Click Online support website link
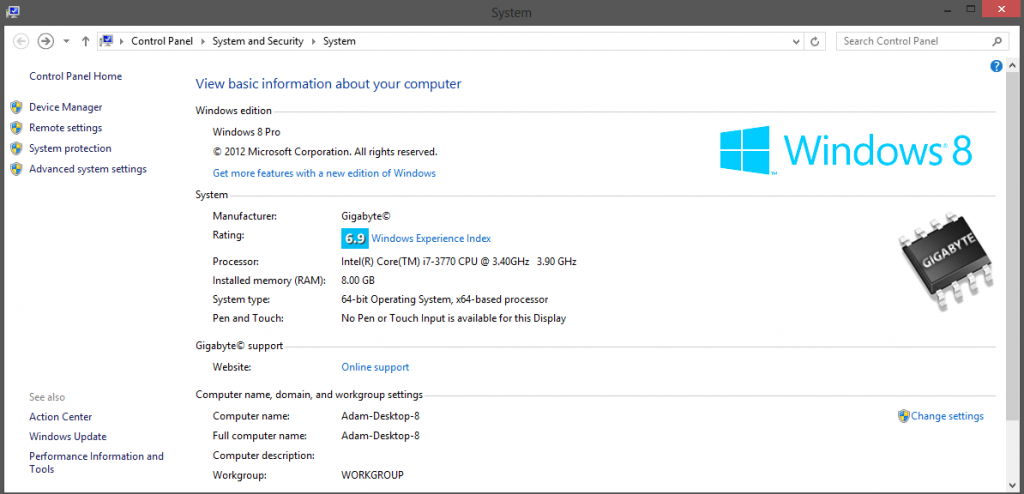 click(375, 367)
